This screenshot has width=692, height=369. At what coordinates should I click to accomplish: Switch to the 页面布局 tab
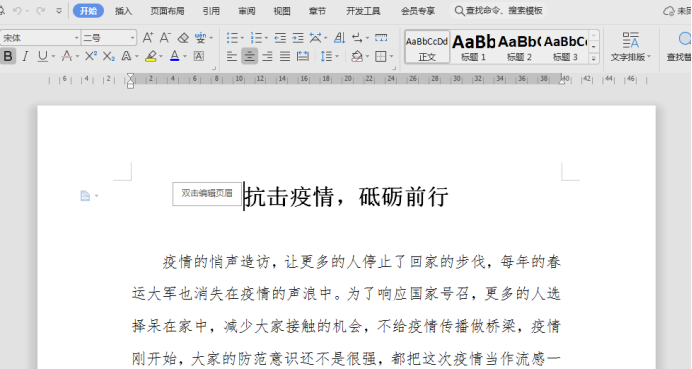pos(167,11)
